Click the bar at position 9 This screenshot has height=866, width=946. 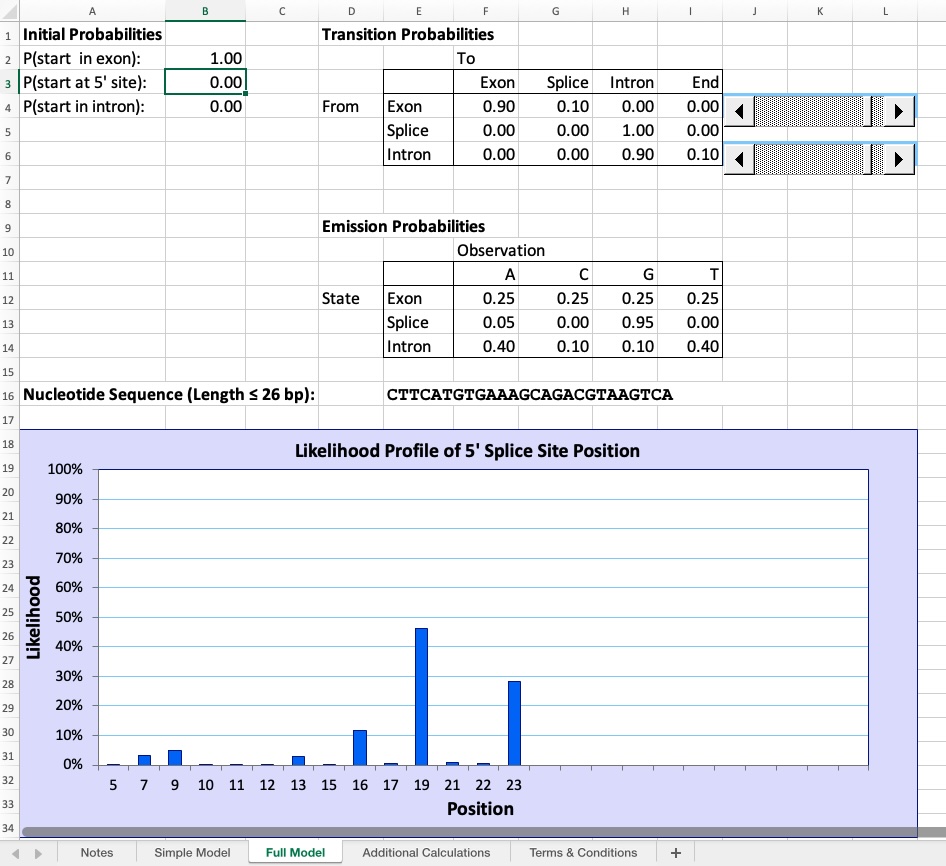click(x=175, y=757)
